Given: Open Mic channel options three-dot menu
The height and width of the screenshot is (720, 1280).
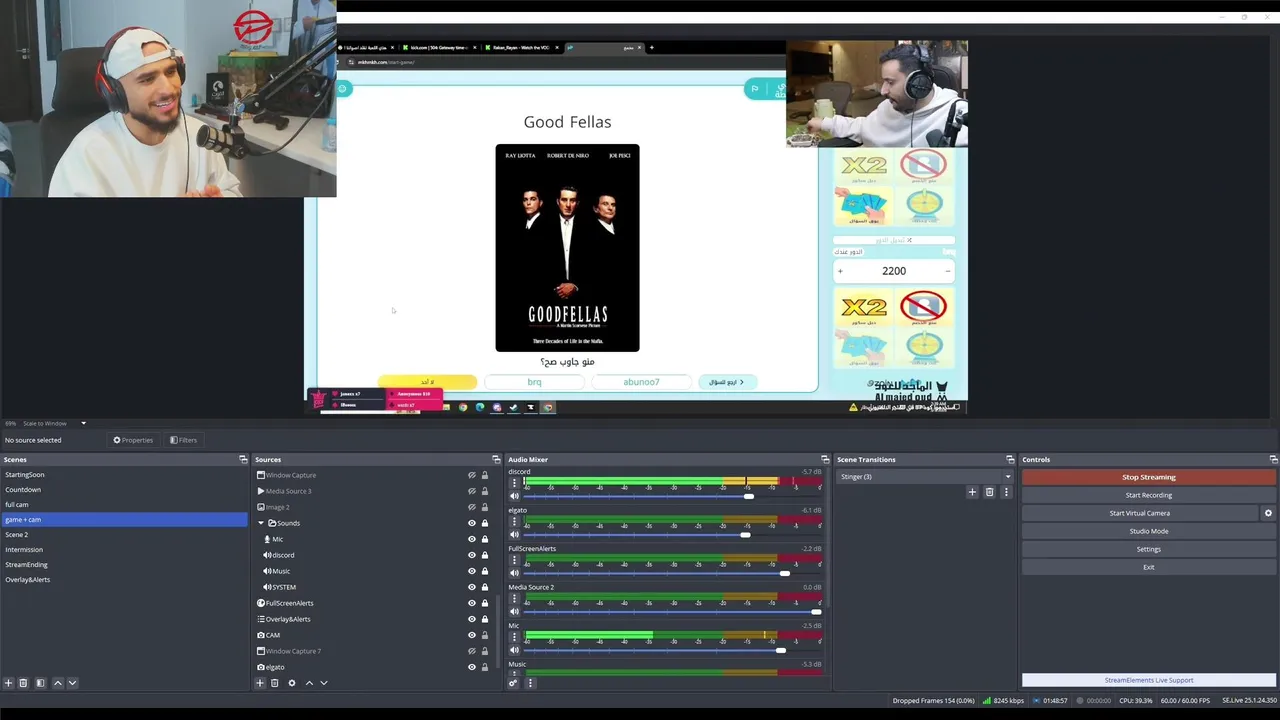Looking at the screenshot, I should pyautogui.click(x=515, y=637).
